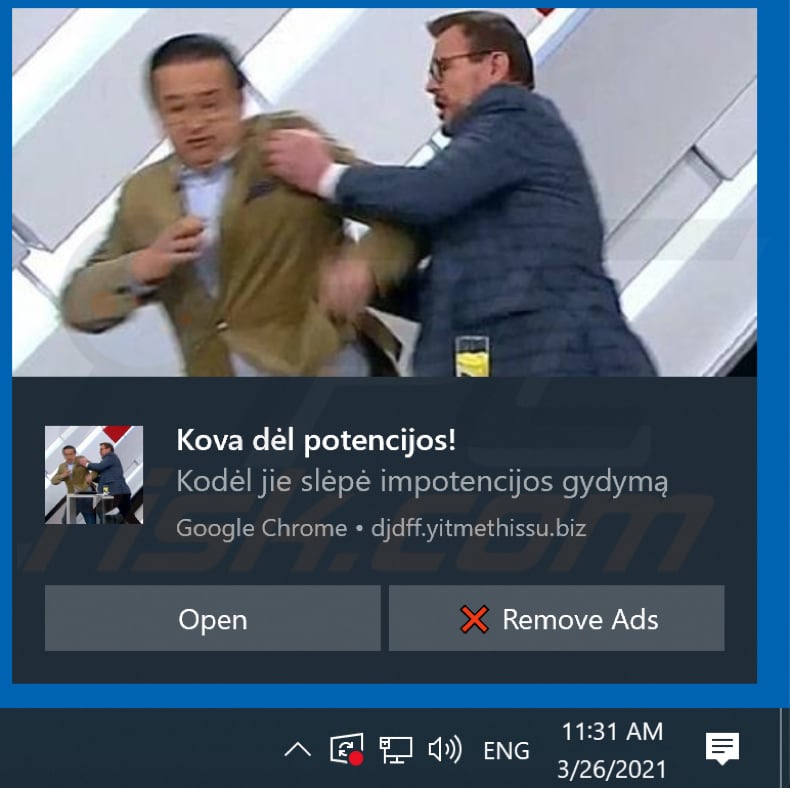Open the clock showing 11:31 AM
The height and width of the screenshot is (788, 790).
tap(612, 750)
